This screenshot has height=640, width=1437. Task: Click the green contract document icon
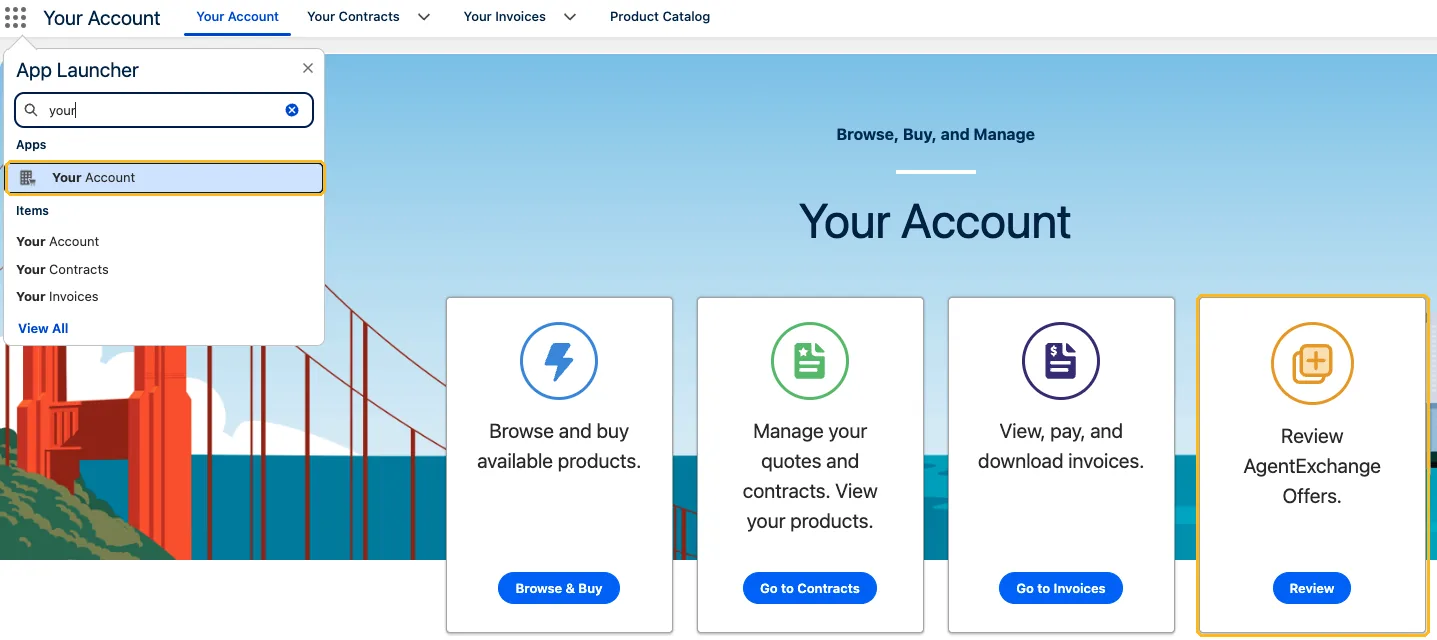(810, 361)
